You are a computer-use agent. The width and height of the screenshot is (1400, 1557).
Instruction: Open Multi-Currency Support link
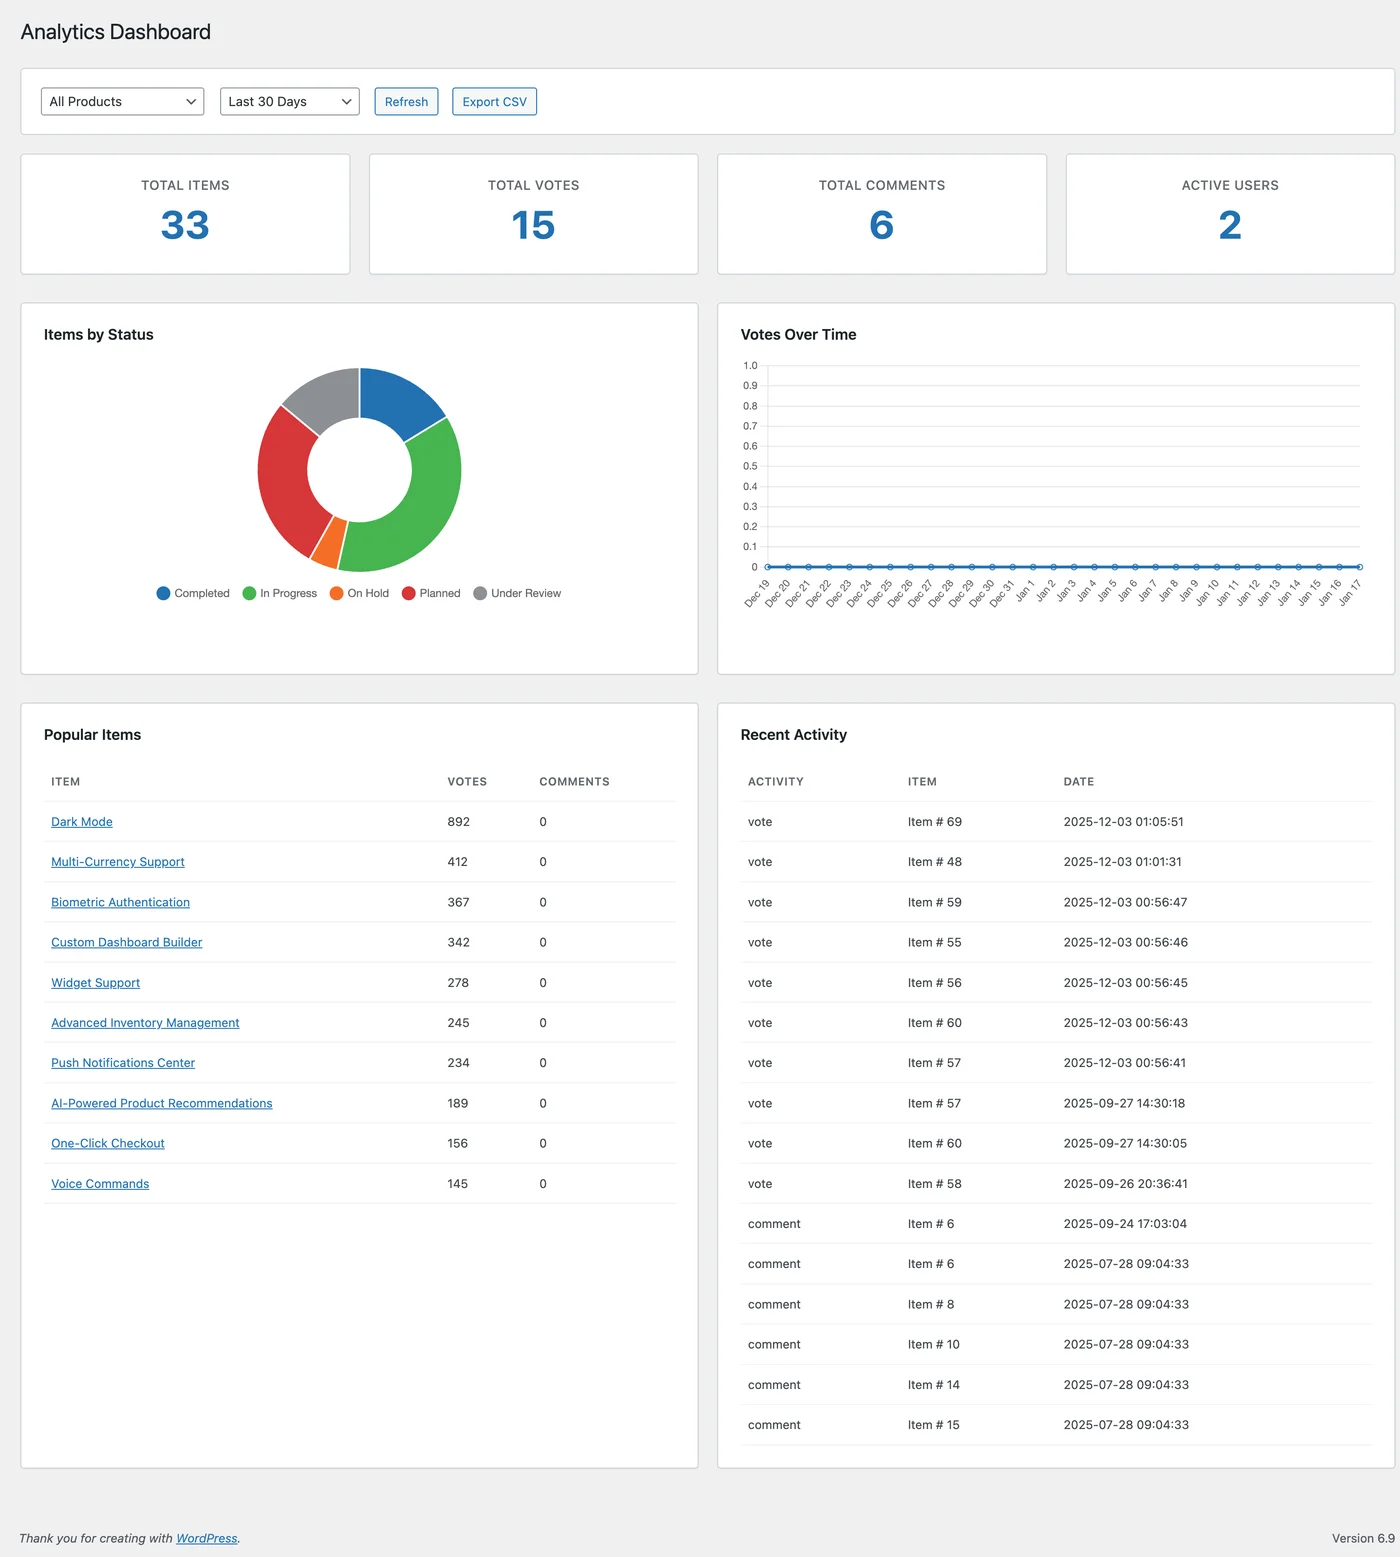pos(118,862)
